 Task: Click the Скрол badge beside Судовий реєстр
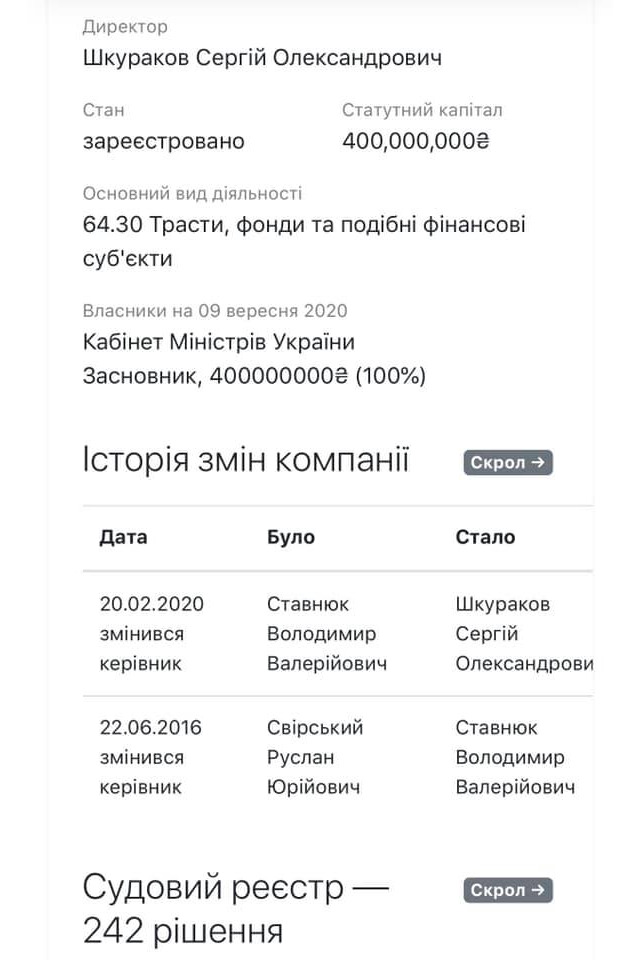508,890
